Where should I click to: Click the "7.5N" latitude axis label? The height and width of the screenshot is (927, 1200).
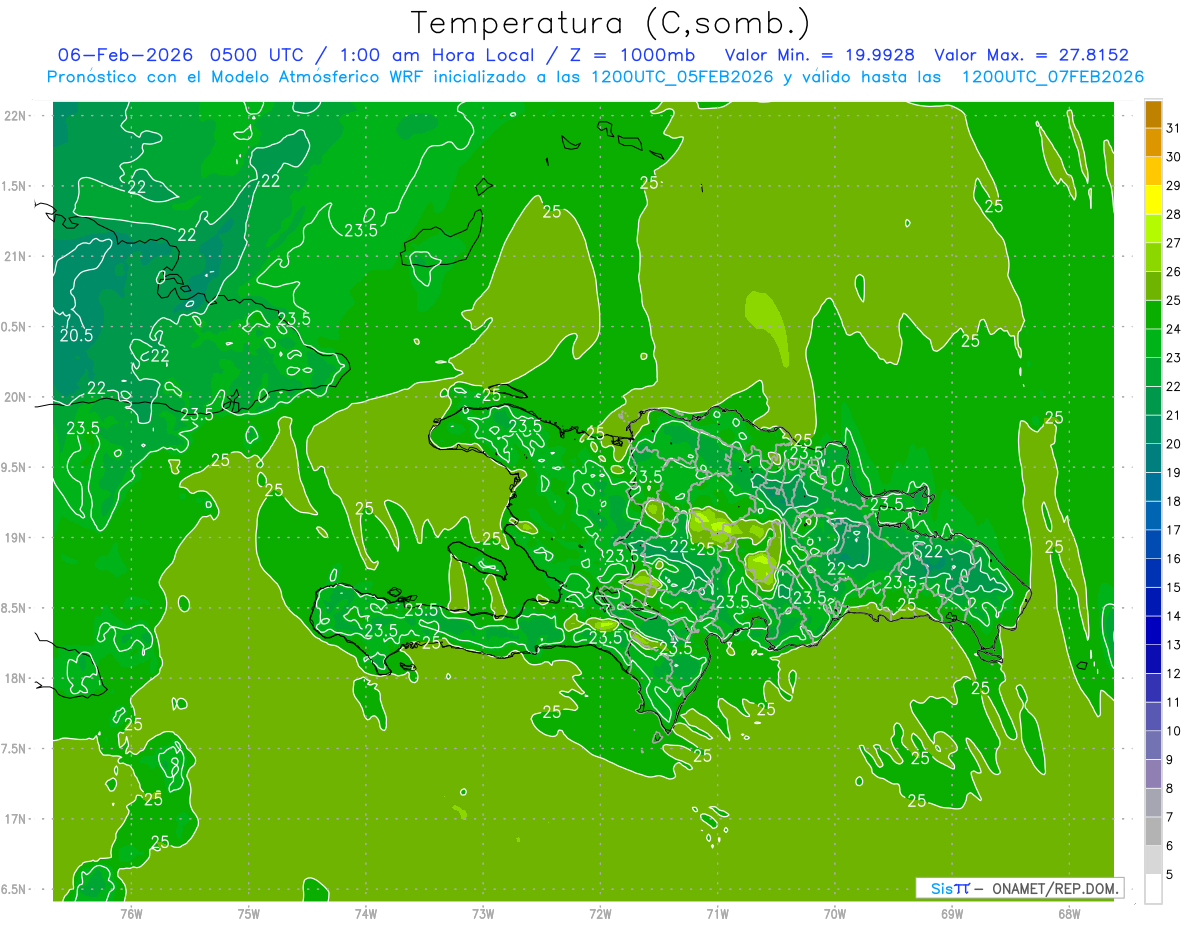[15, 749]
